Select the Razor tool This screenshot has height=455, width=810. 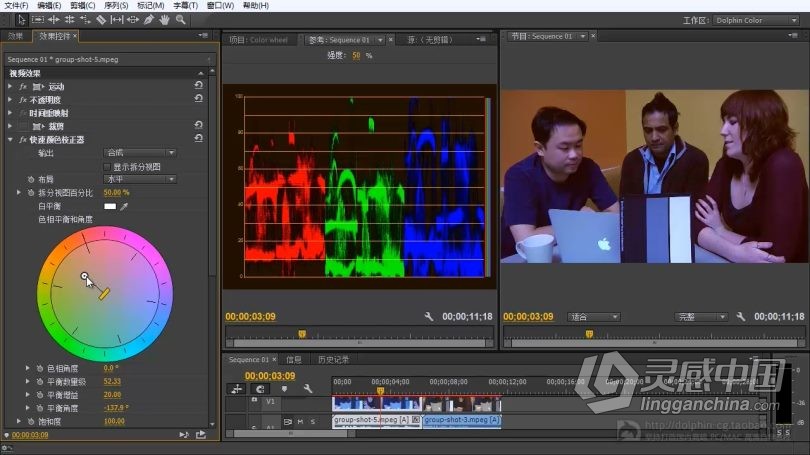(x=101, y=20)
